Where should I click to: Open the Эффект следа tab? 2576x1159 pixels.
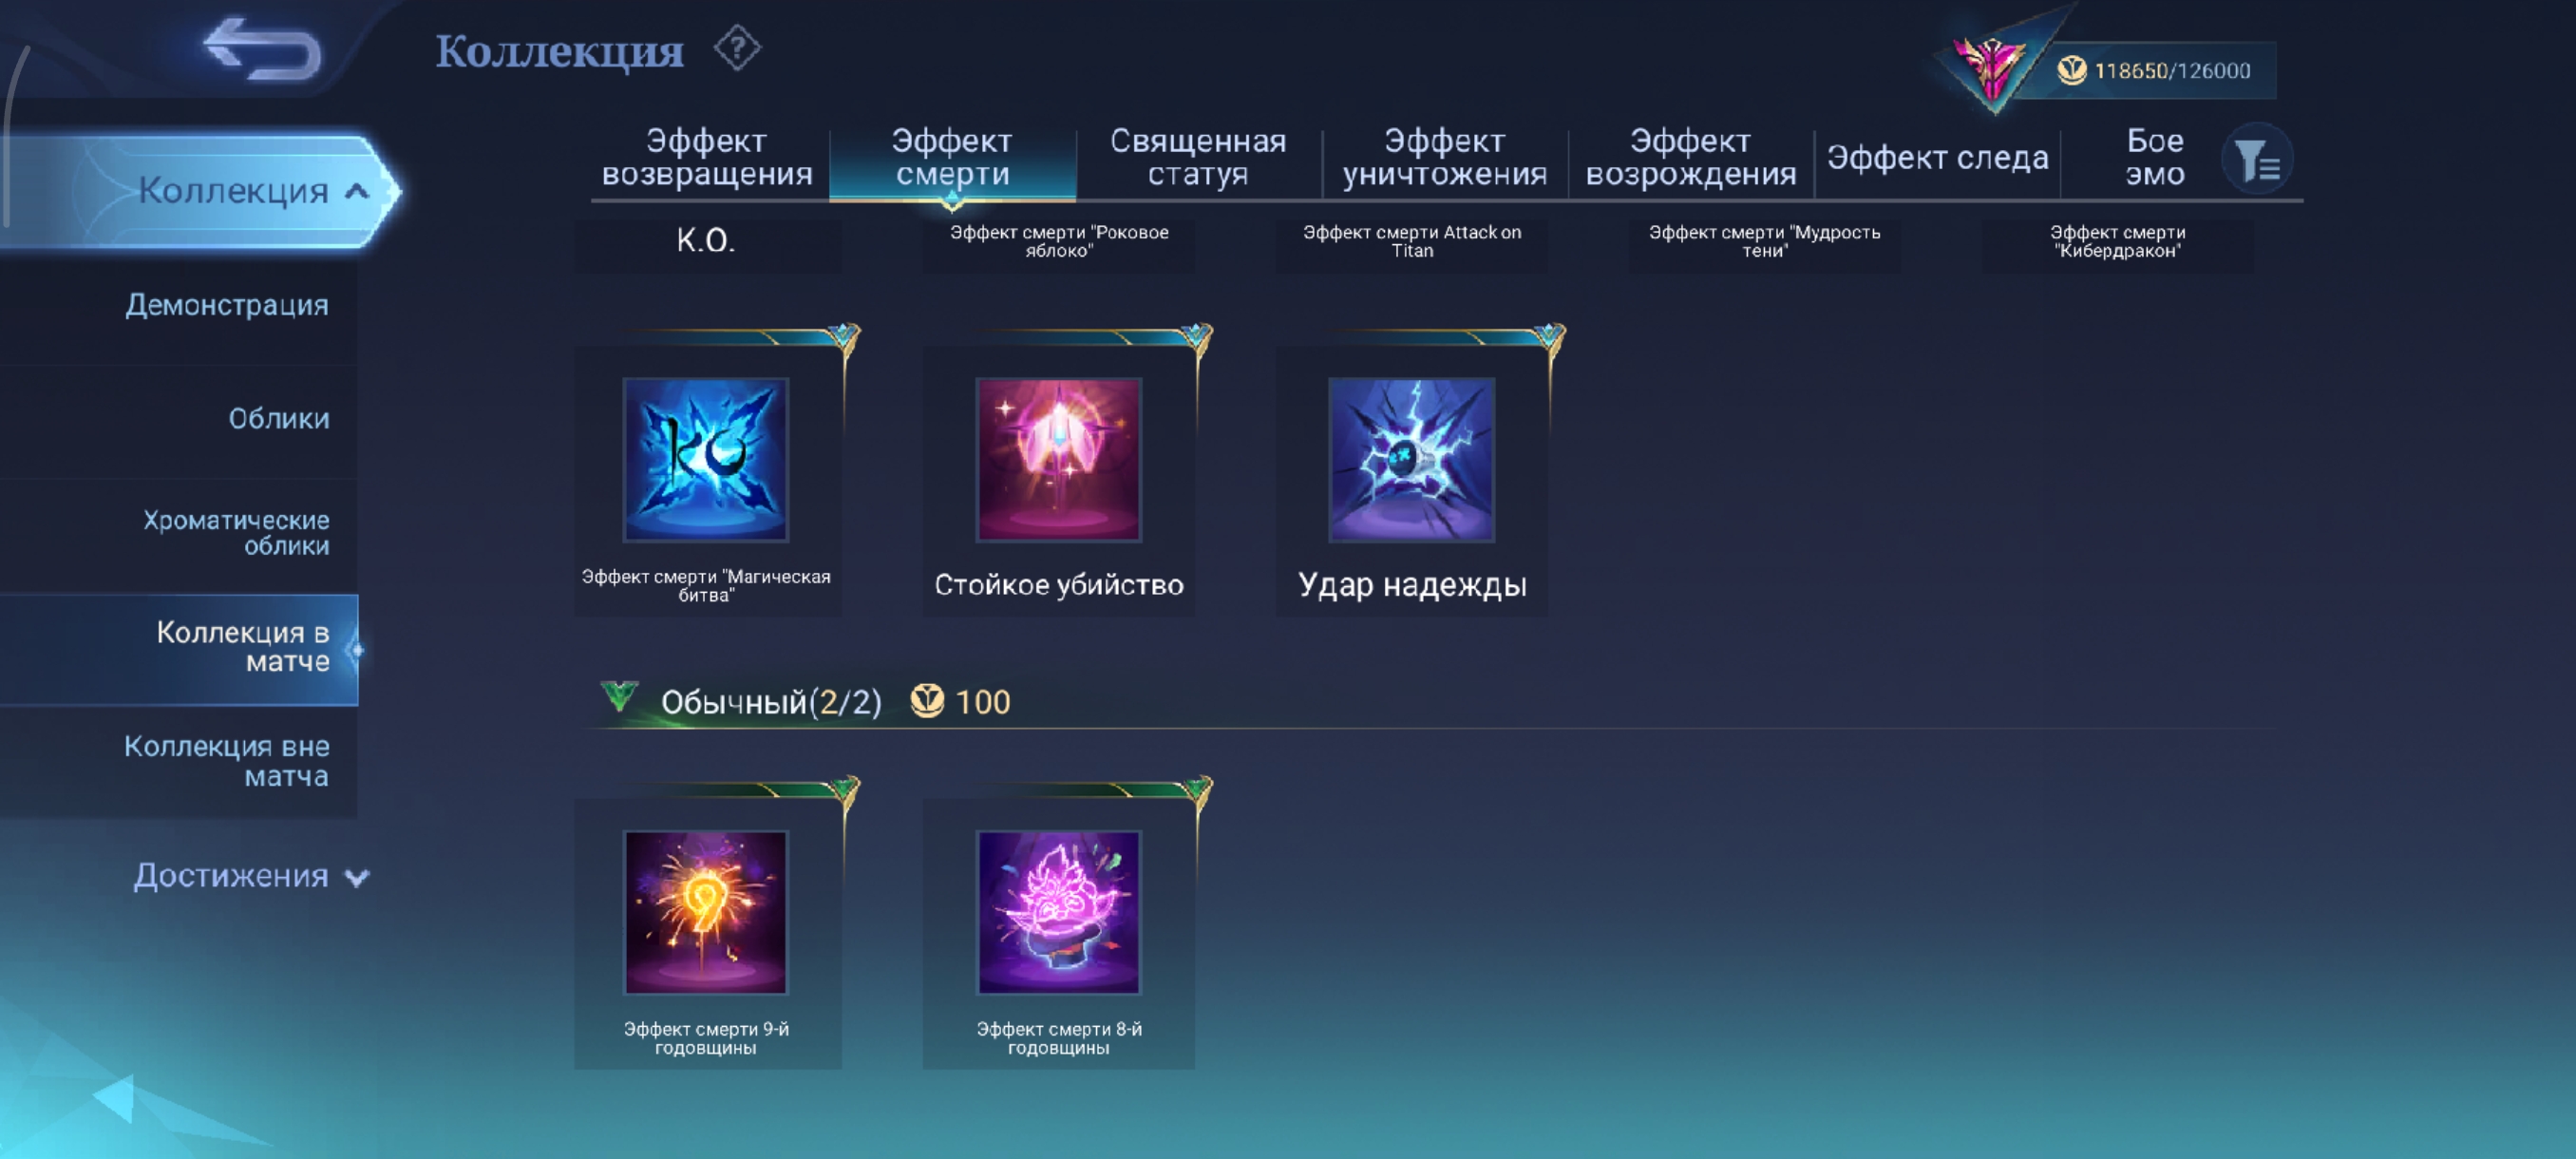(x=1937, y=157)
